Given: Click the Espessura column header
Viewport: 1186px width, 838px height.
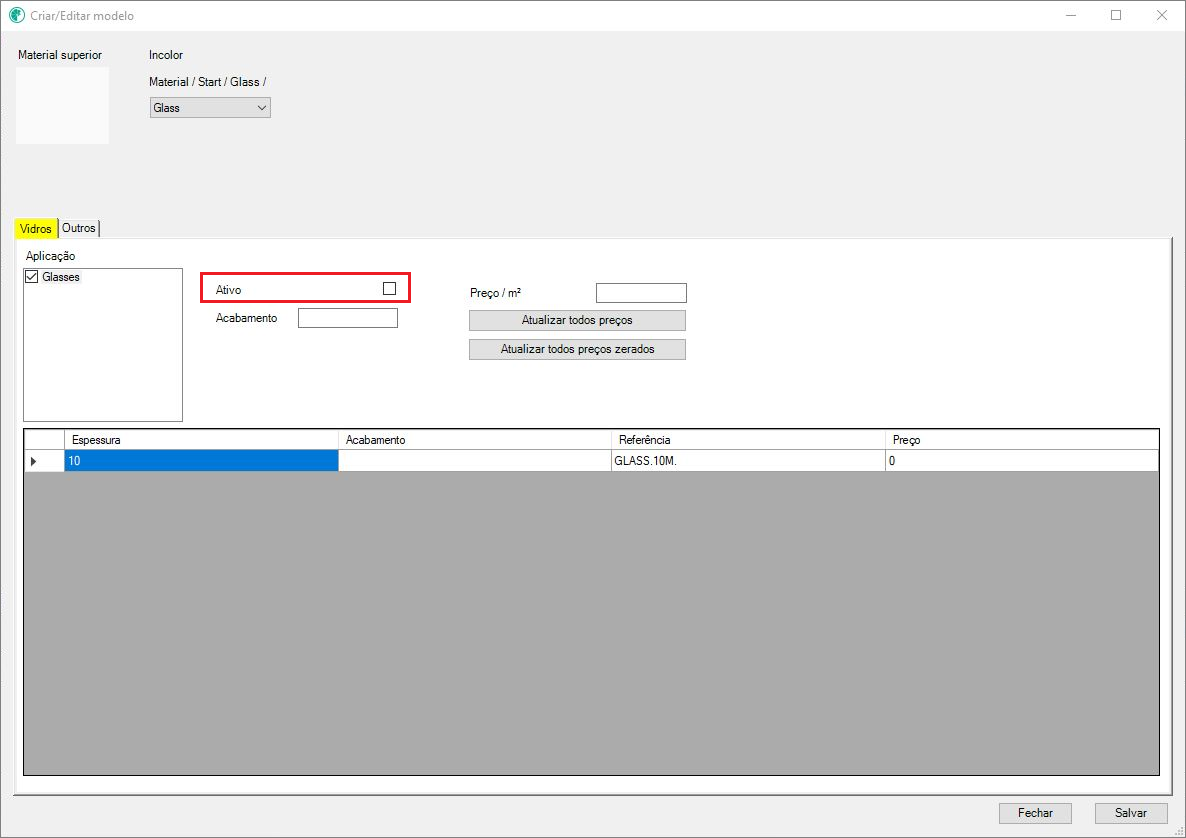Looking at the screenshot, I should (x=201, y=439).
